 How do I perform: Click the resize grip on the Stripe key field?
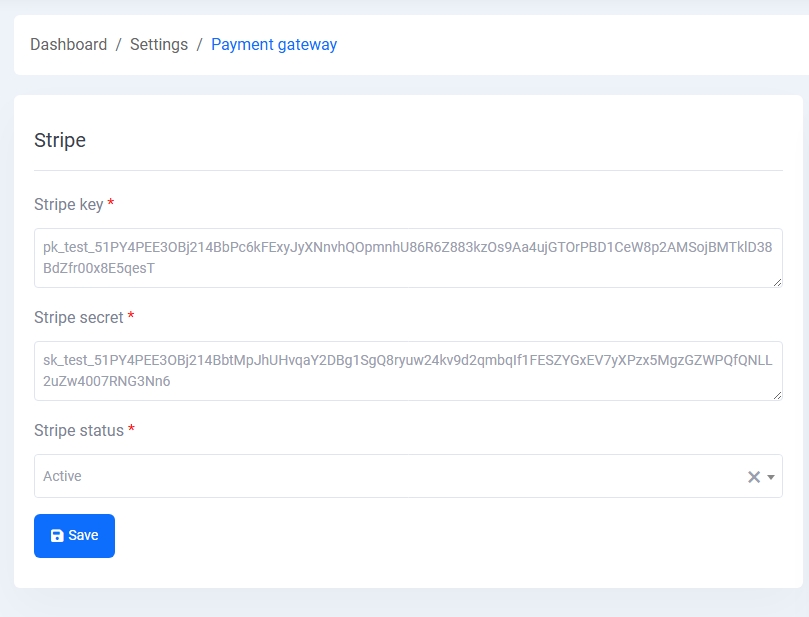click(778, 282)
